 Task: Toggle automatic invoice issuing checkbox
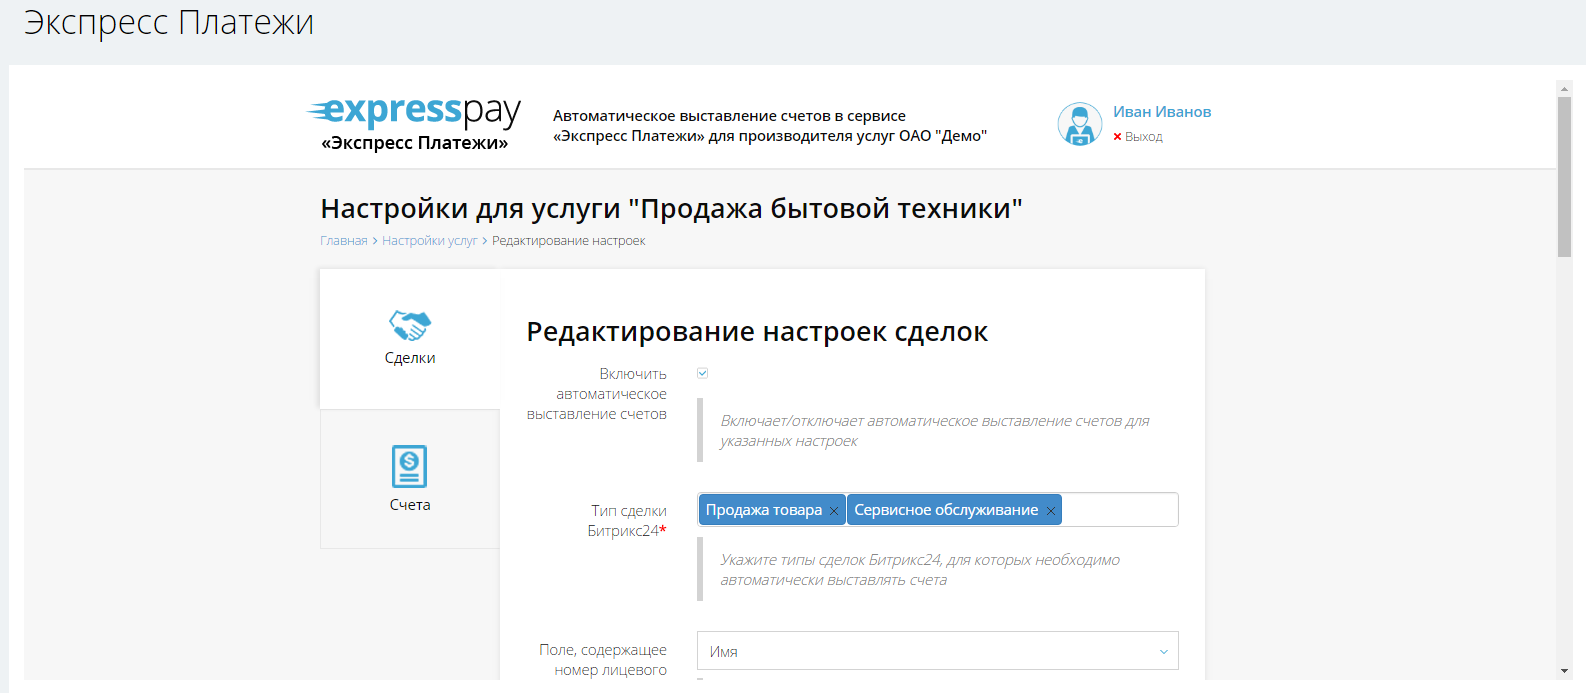[703, 373]
